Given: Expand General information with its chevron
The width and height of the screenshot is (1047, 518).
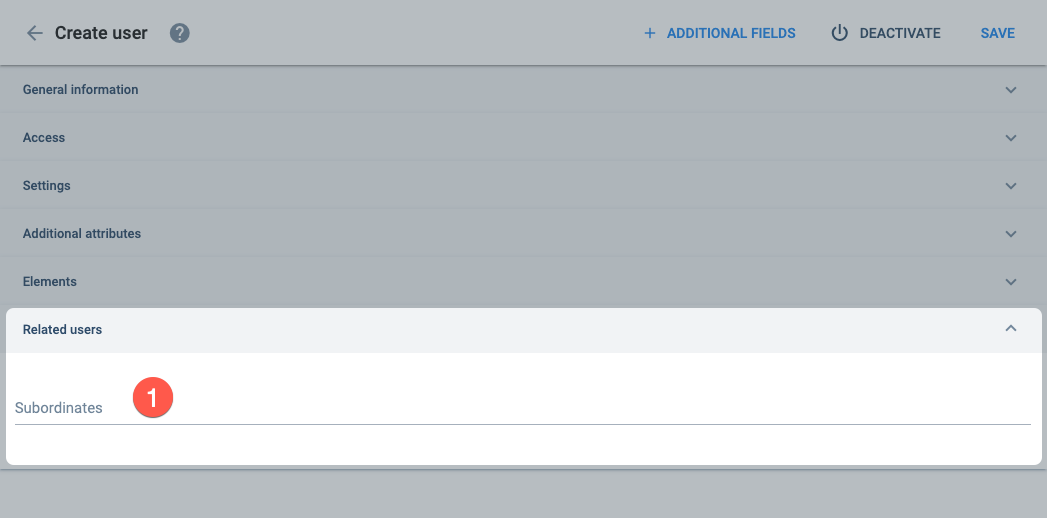Looking at the screenshot, I should [x=1011, y=89].
